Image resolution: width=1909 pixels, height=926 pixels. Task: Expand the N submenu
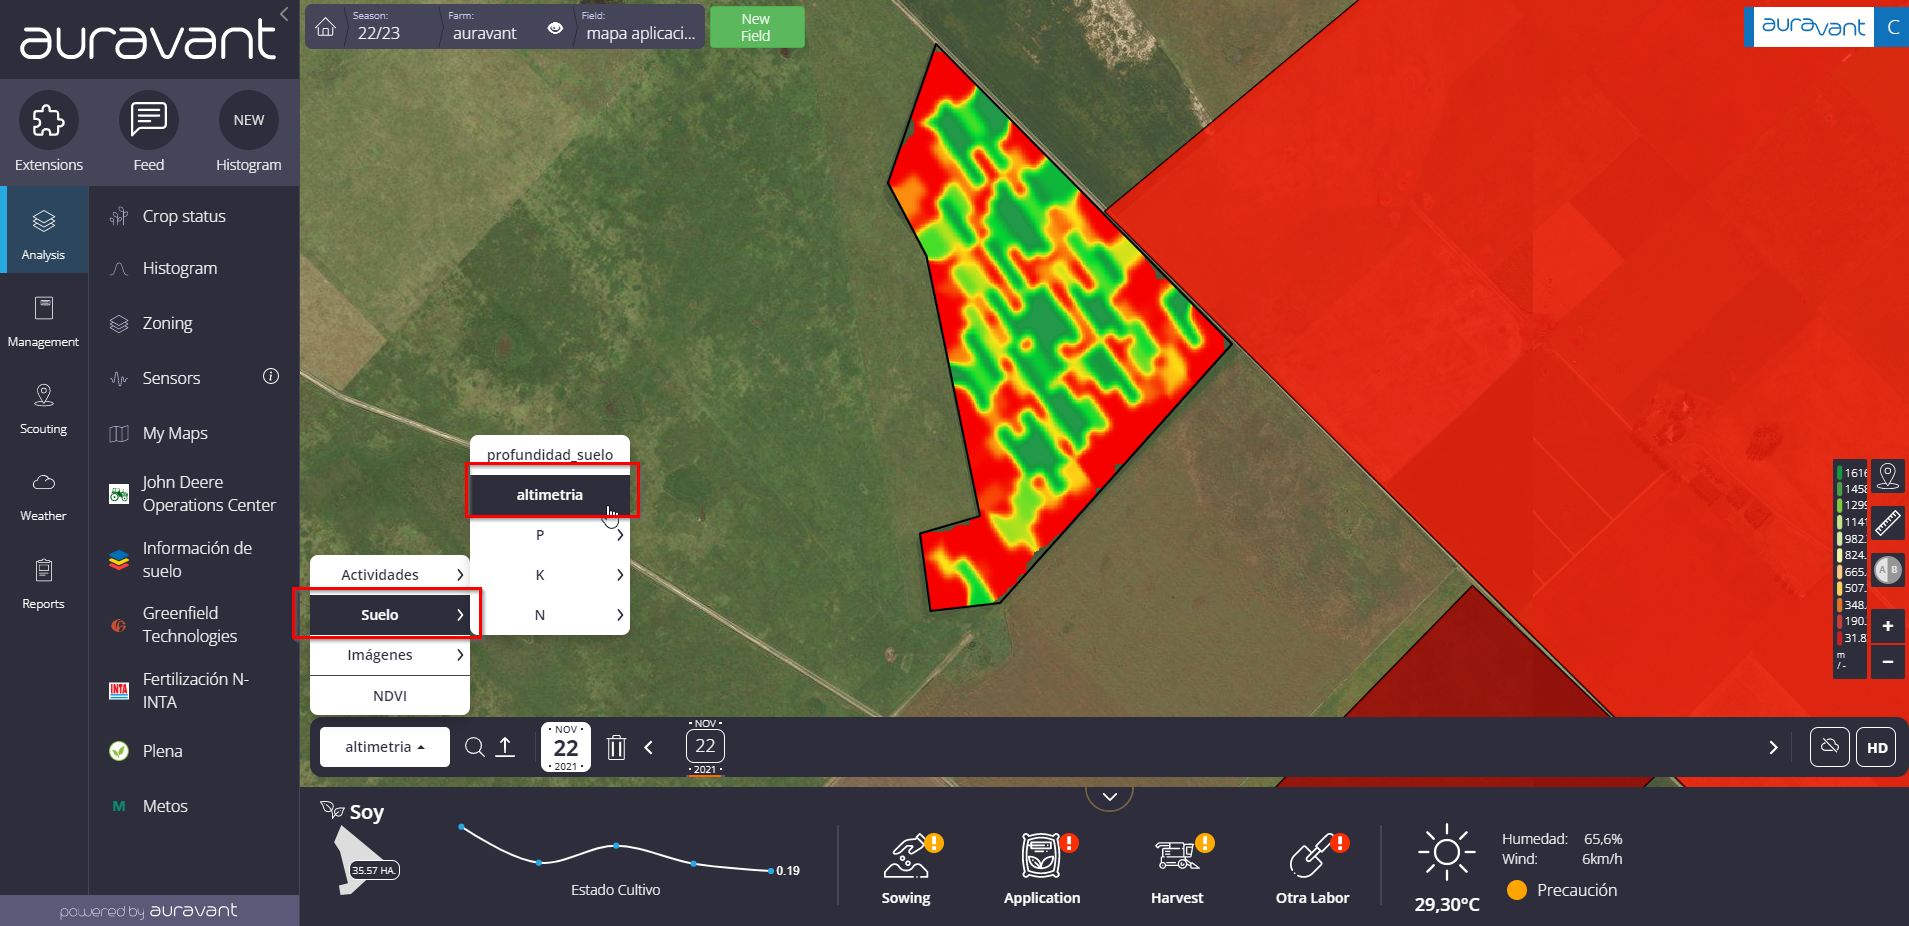click(550, 615)
